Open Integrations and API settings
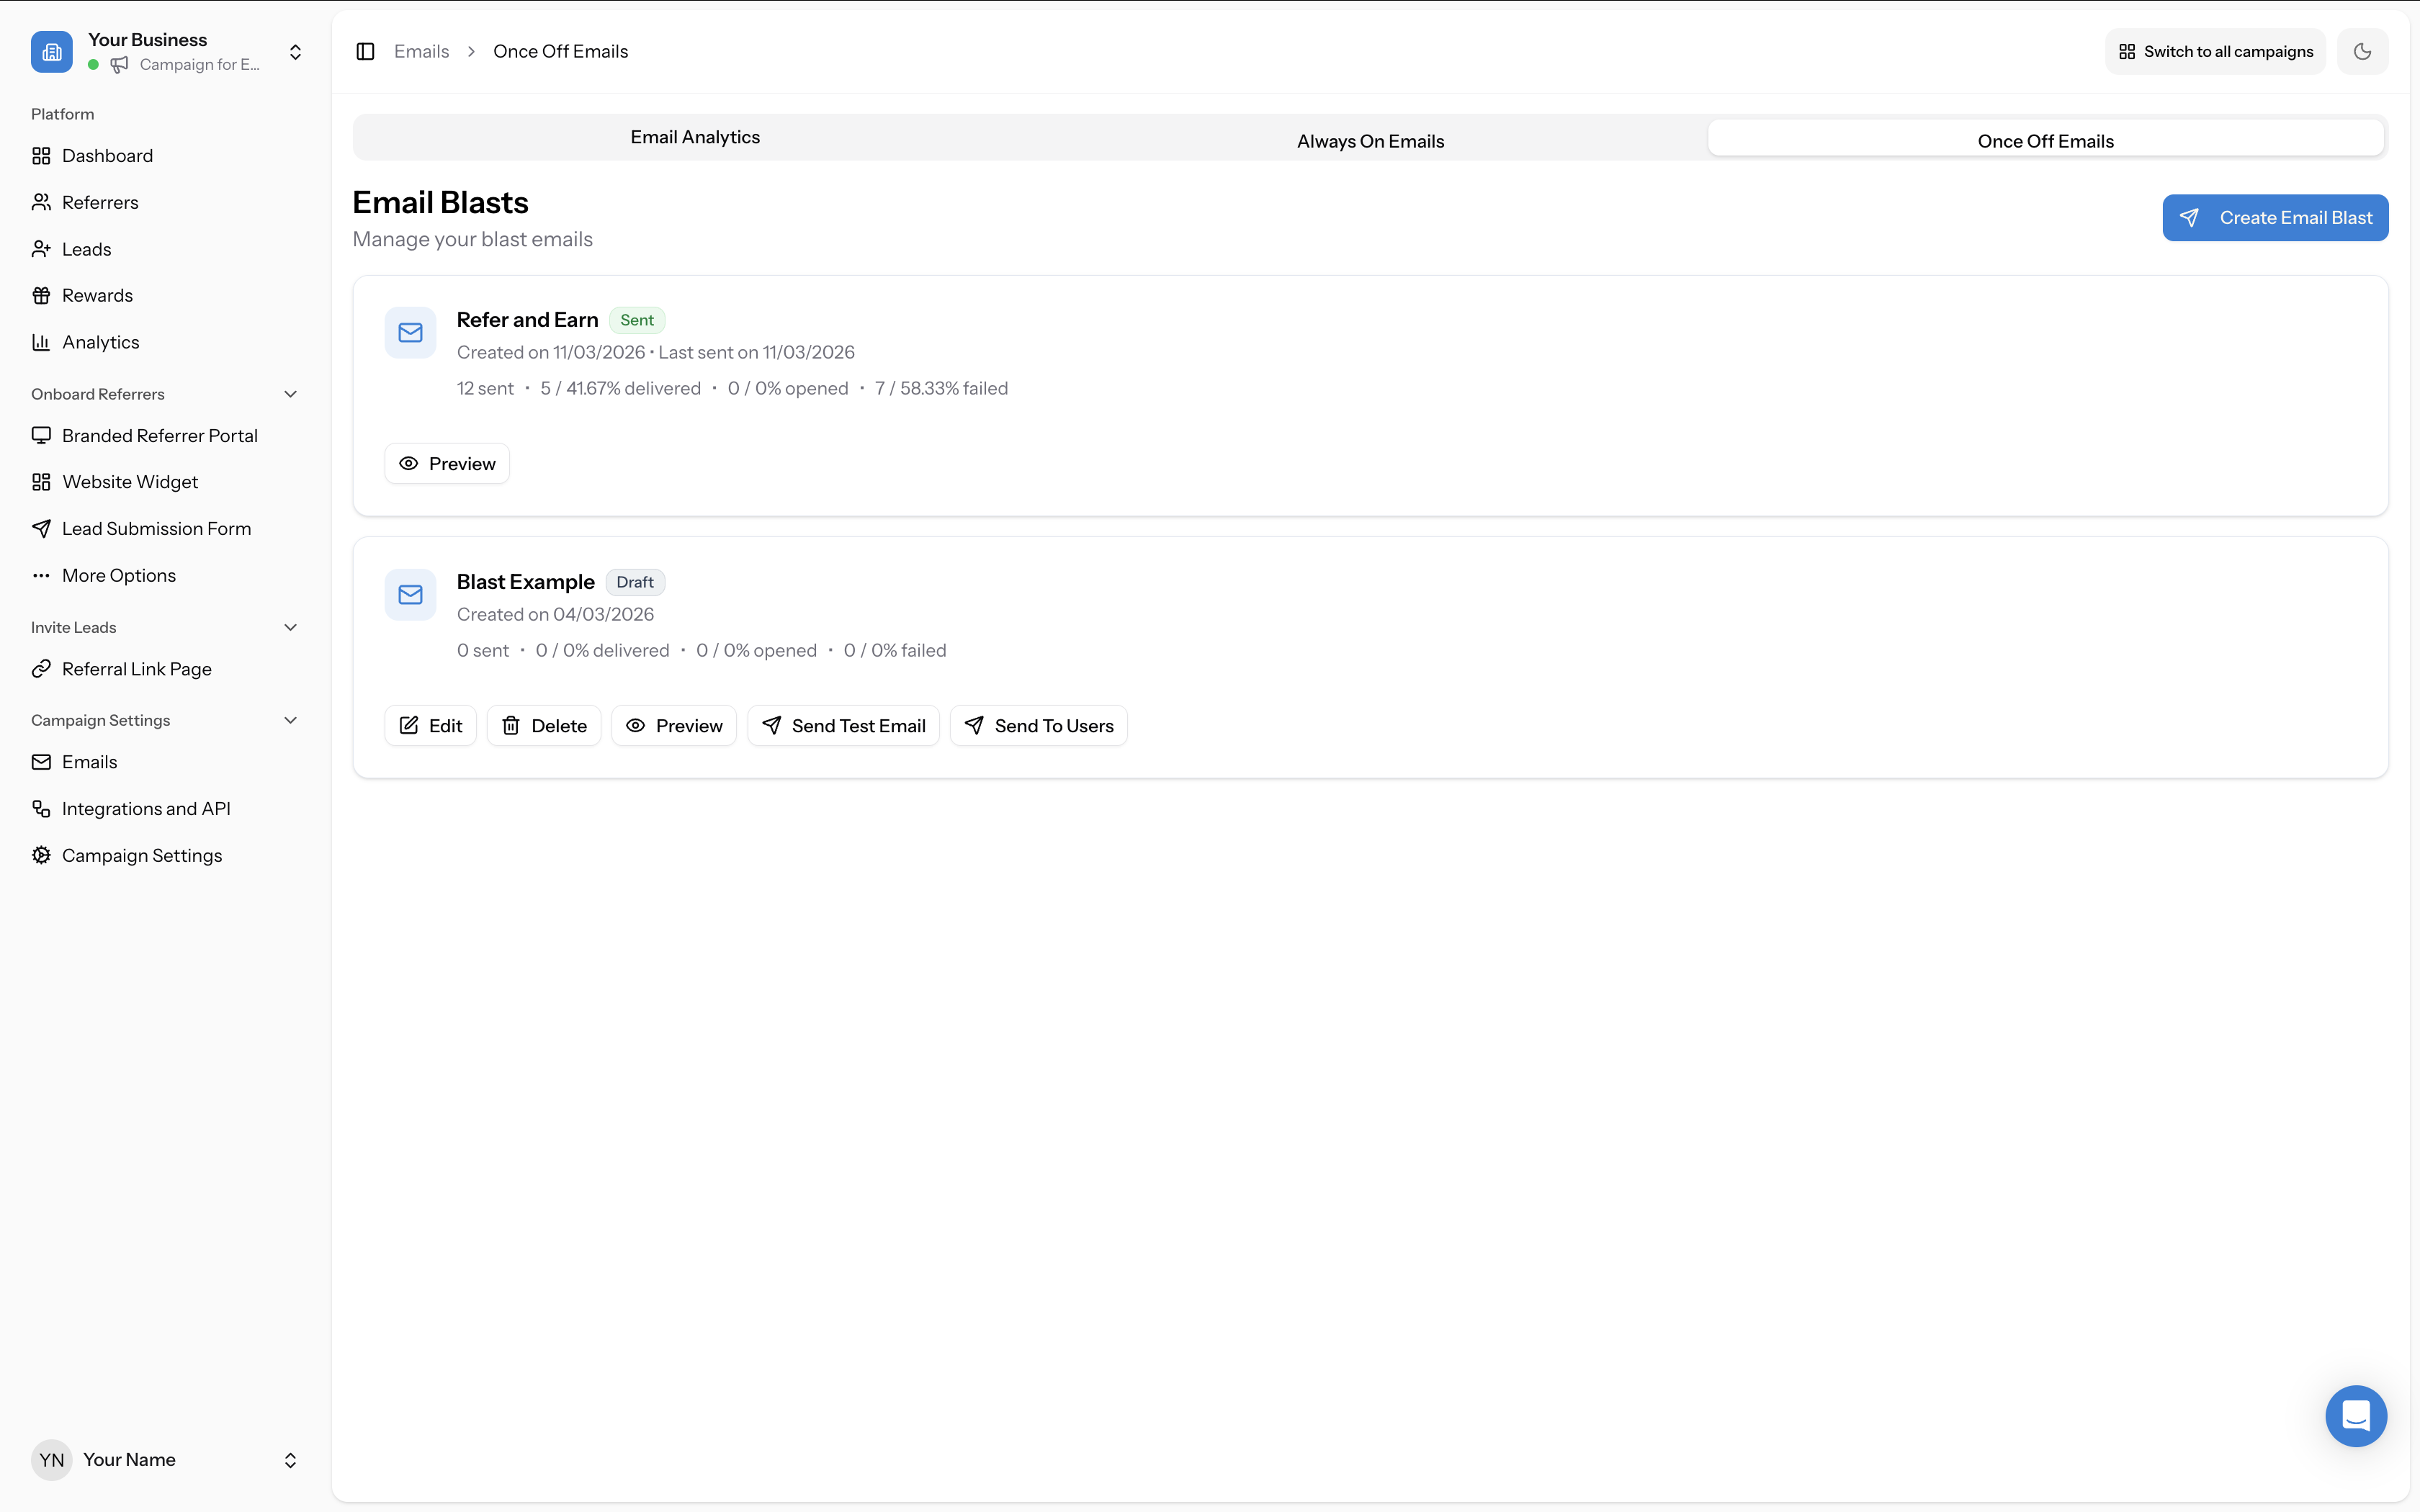2420x1512 pixels. (146, 808)
